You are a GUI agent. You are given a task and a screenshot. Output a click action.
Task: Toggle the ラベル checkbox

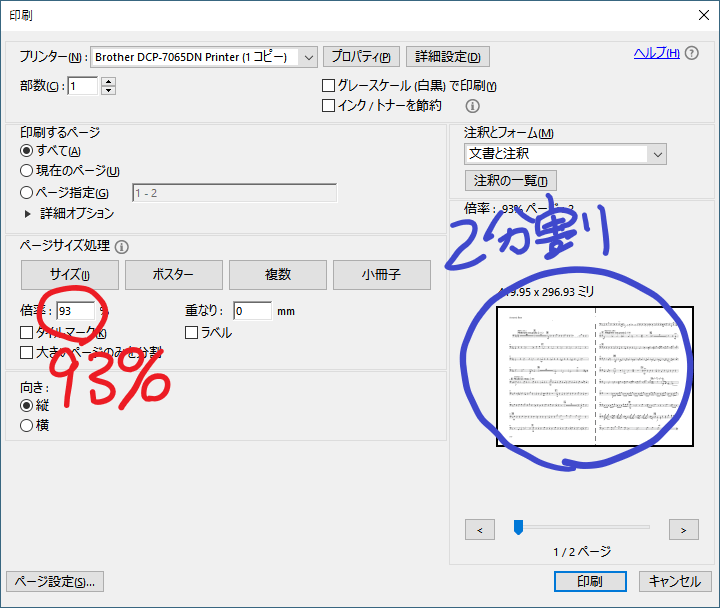point(191,332)
